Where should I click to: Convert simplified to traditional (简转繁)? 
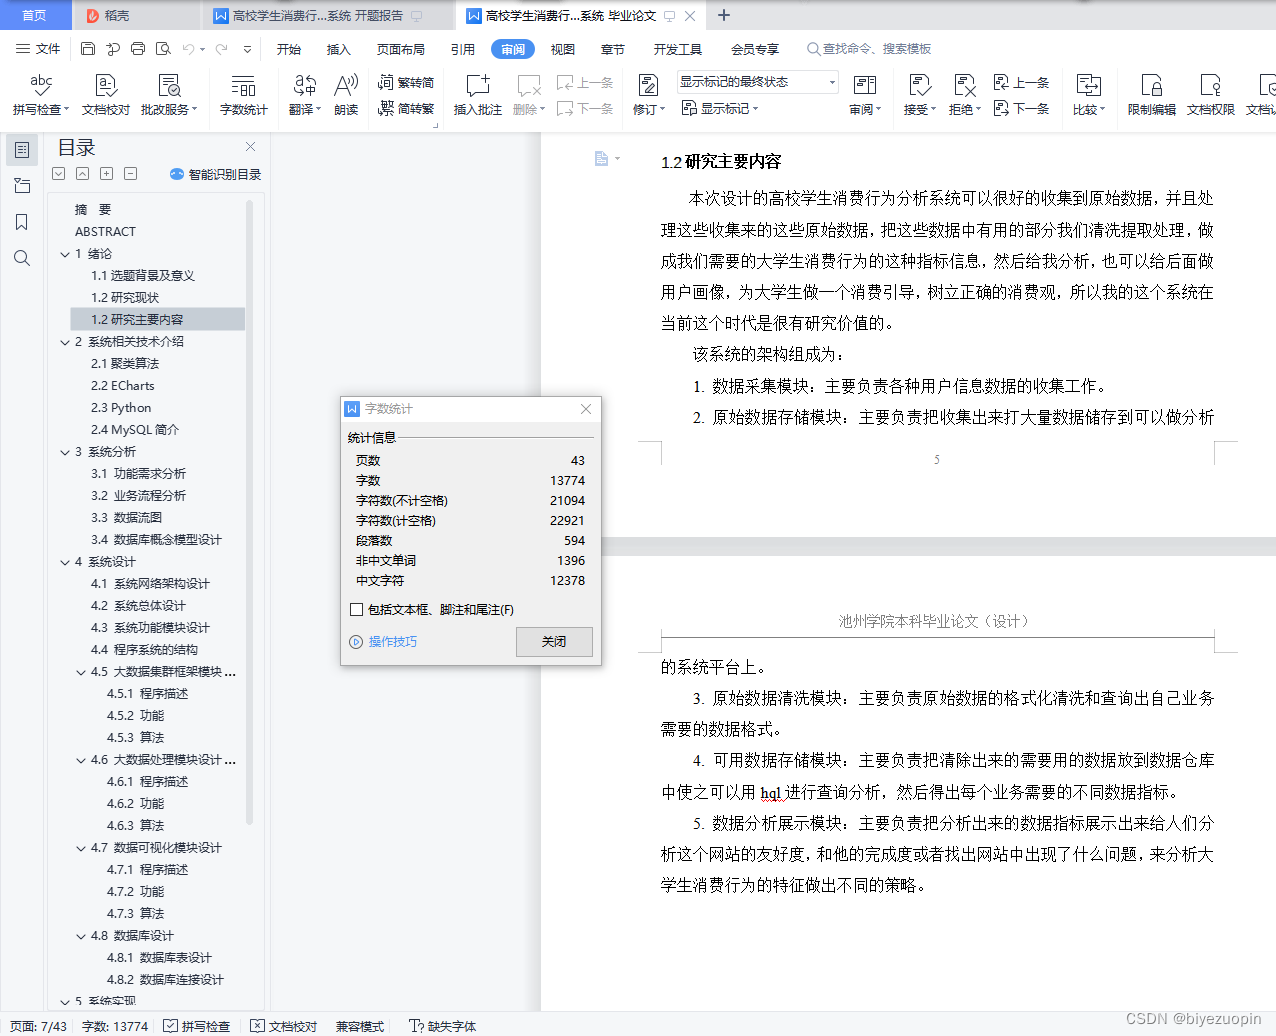coord(406,108)
